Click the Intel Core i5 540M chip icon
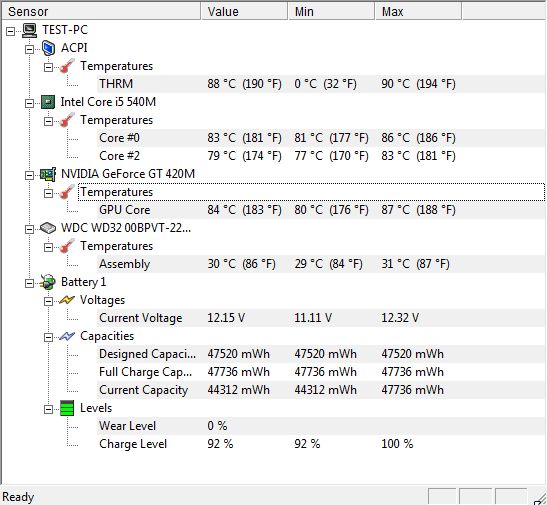 pyautogui.click(x=48, y=102)
